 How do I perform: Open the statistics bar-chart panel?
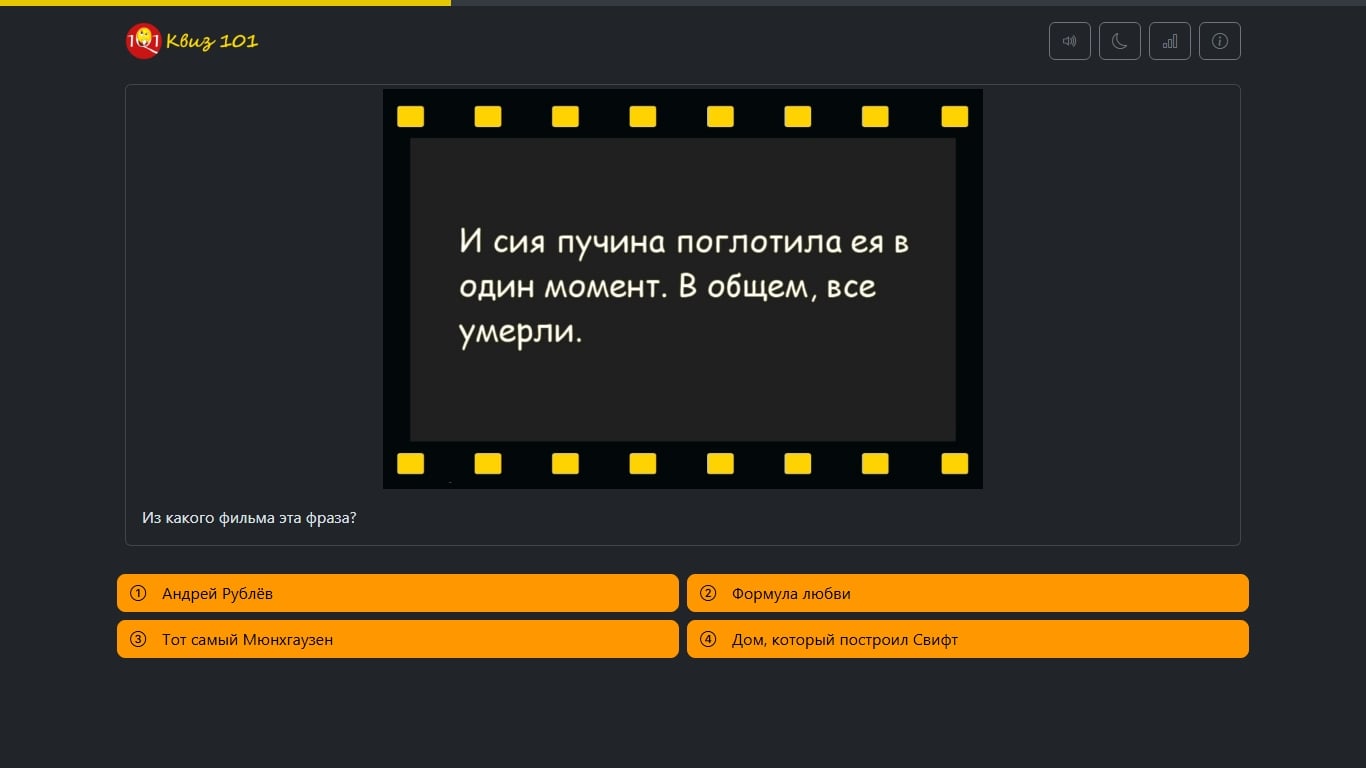[x=1169, y=41]
